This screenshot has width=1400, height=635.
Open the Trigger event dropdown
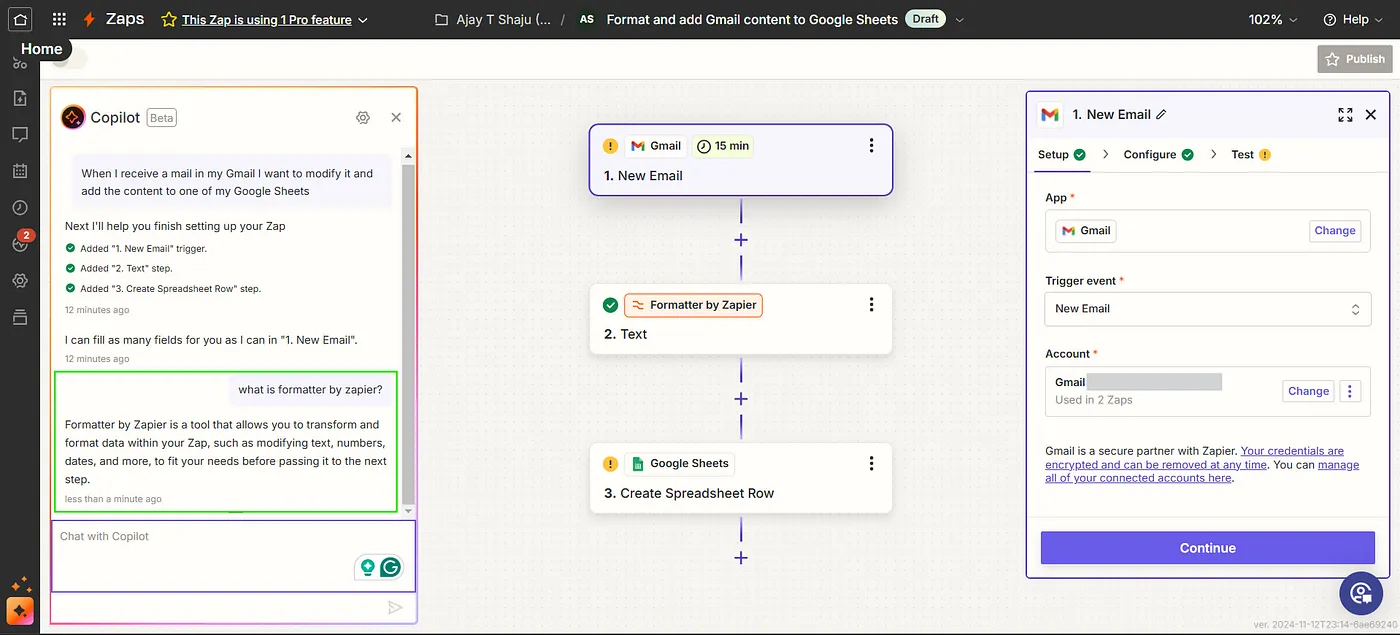point(1208,309)
